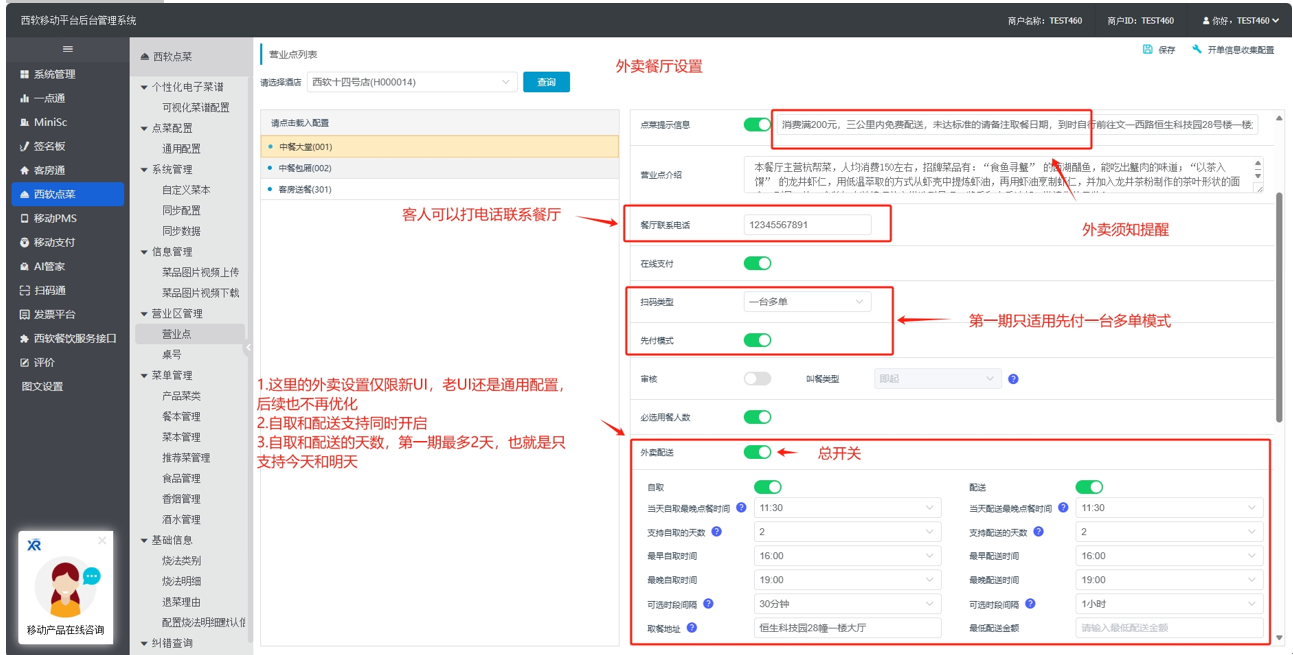Click help icon beside 支持自取的天数
The width and height of the screenshot is (1293, 655).
tap(717, 532)
